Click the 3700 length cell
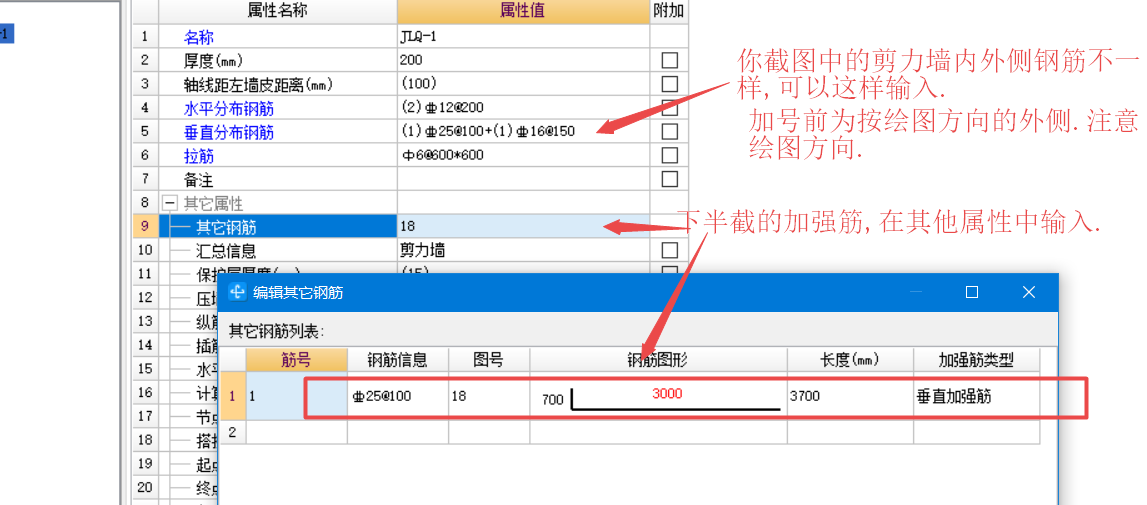Screen dimensions: 1147x505 tap(850, 396)
